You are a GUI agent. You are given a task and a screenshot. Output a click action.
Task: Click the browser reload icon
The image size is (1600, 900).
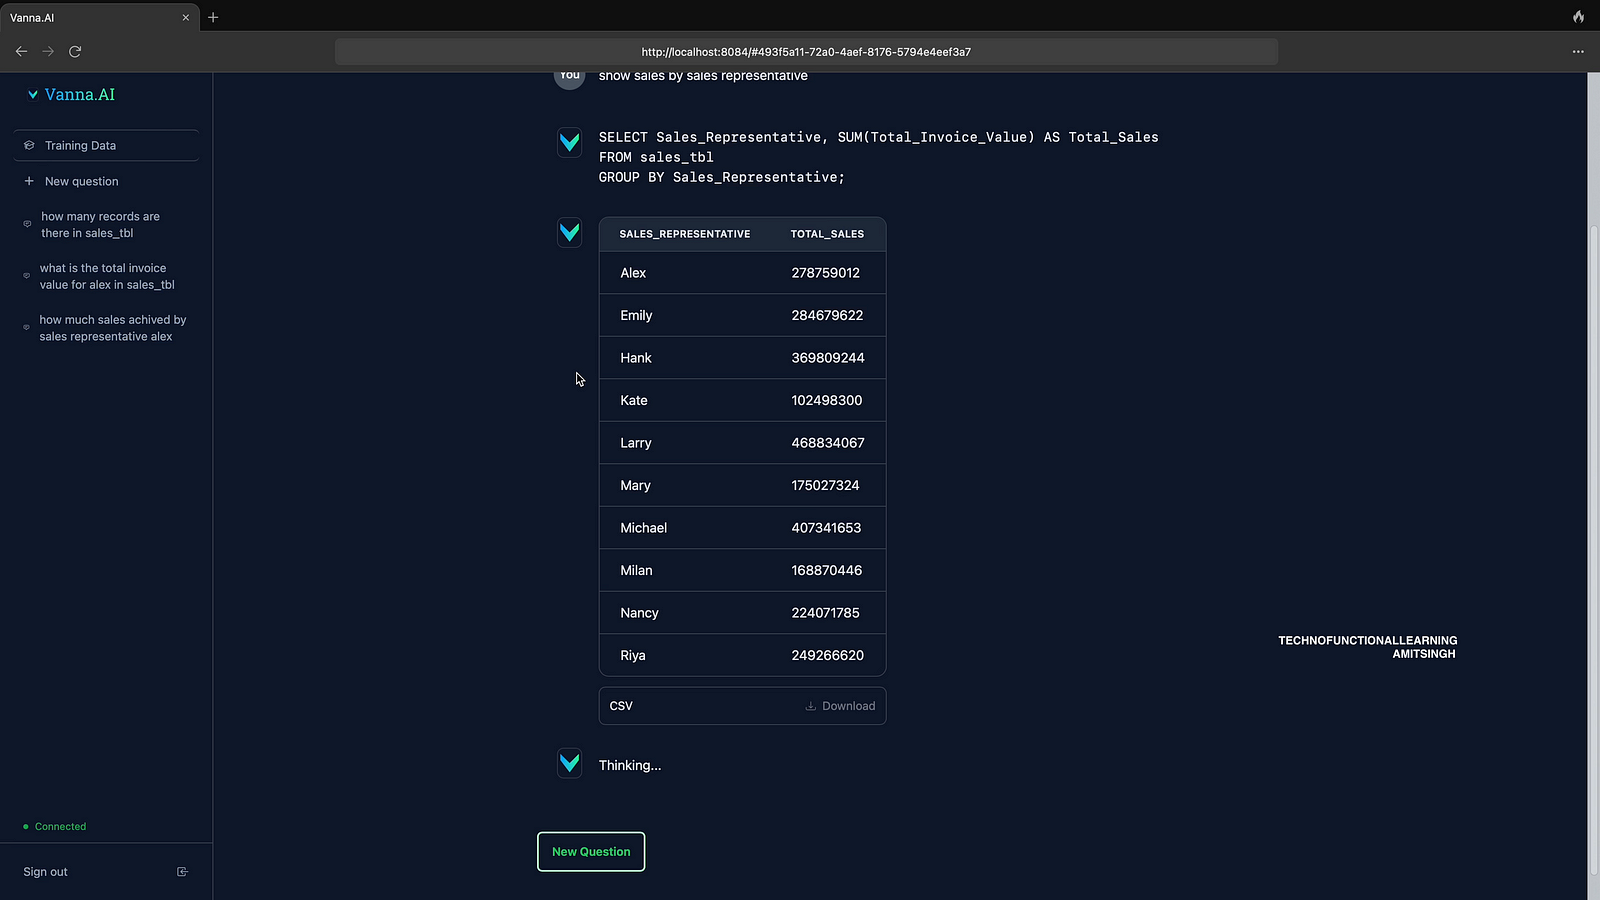coord(75,51)
